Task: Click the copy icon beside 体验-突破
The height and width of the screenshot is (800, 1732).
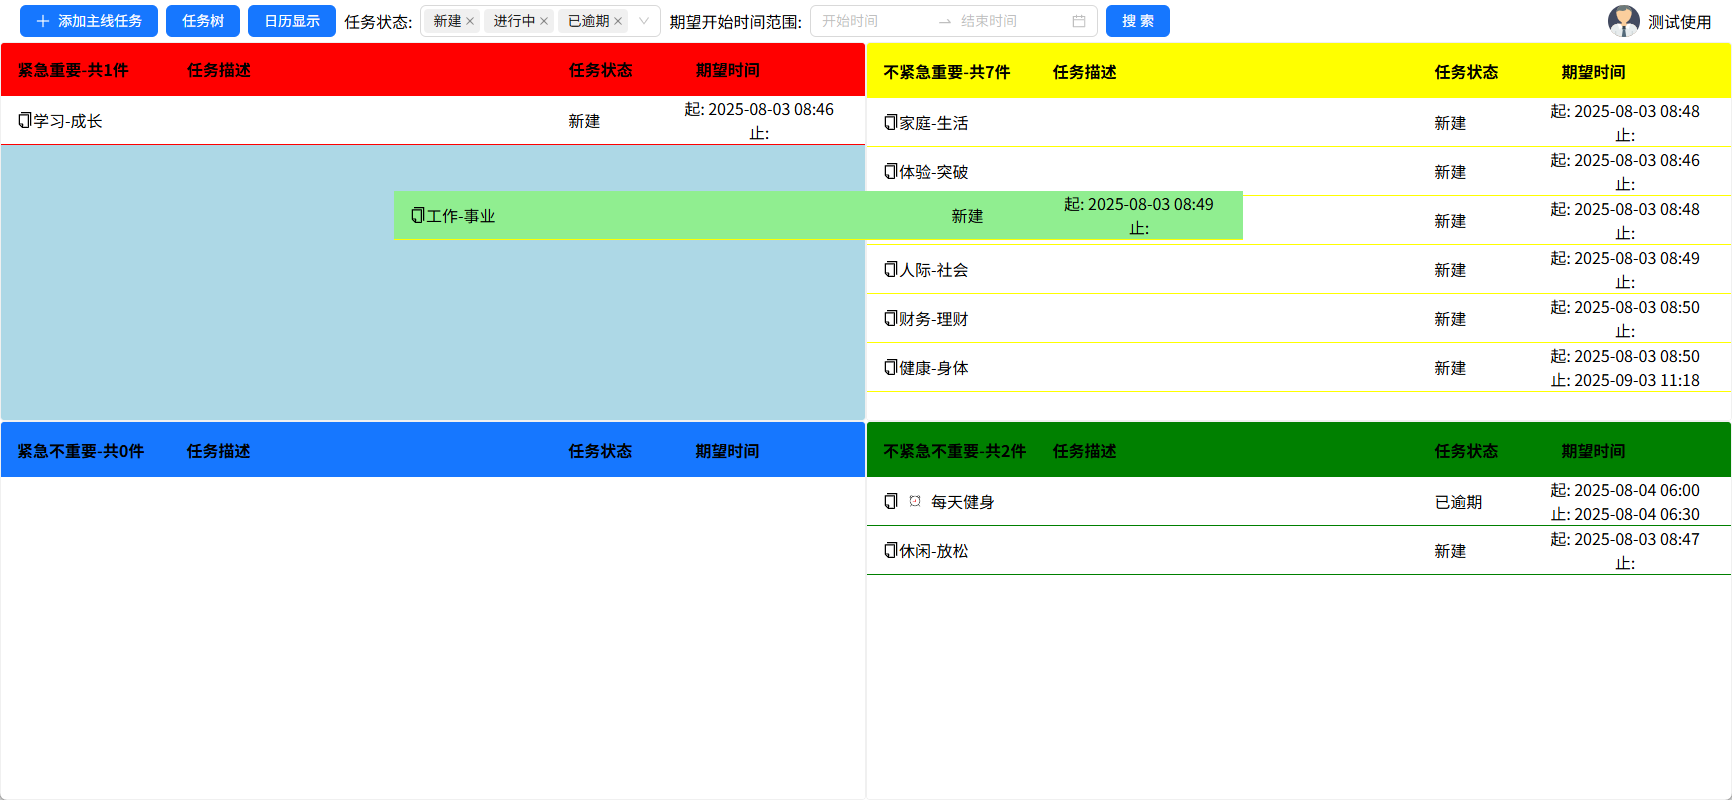Action: [x=891, y=171]
